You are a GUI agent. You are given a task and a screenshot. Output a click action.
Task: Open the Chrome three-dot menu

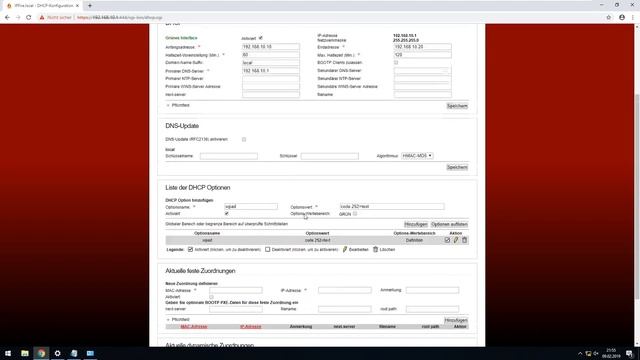pyautogui.click(x=633, y=18)
